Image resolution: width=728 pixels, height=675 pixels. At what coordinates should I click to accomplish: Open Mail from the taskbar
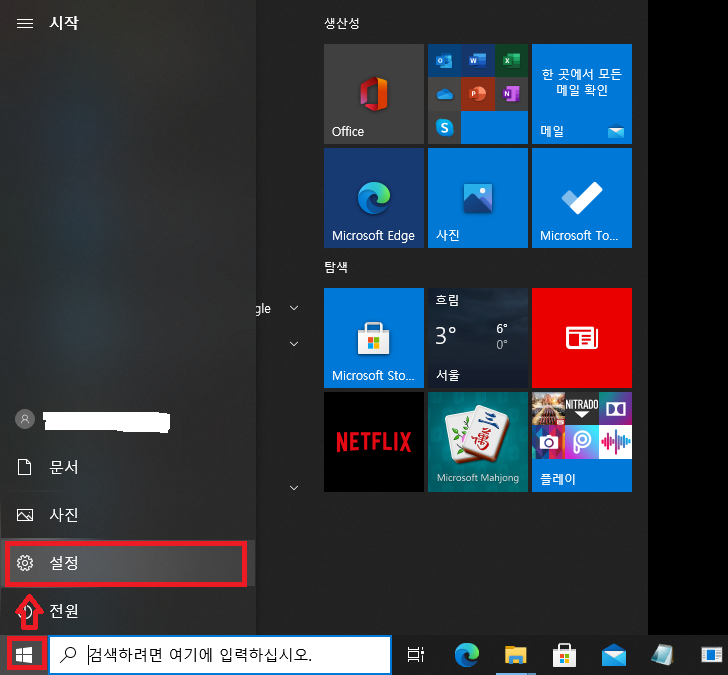pyautogui.click(x=614, y=655)
